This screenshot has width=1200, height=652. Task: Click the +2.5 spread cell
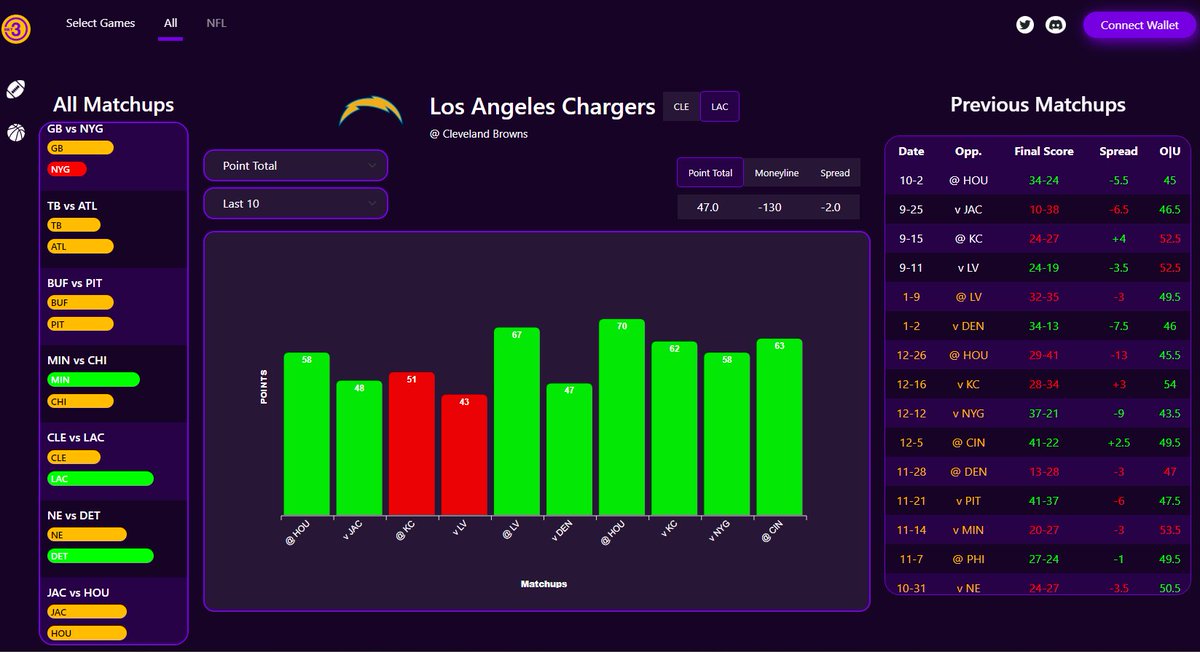(1118, 443)
